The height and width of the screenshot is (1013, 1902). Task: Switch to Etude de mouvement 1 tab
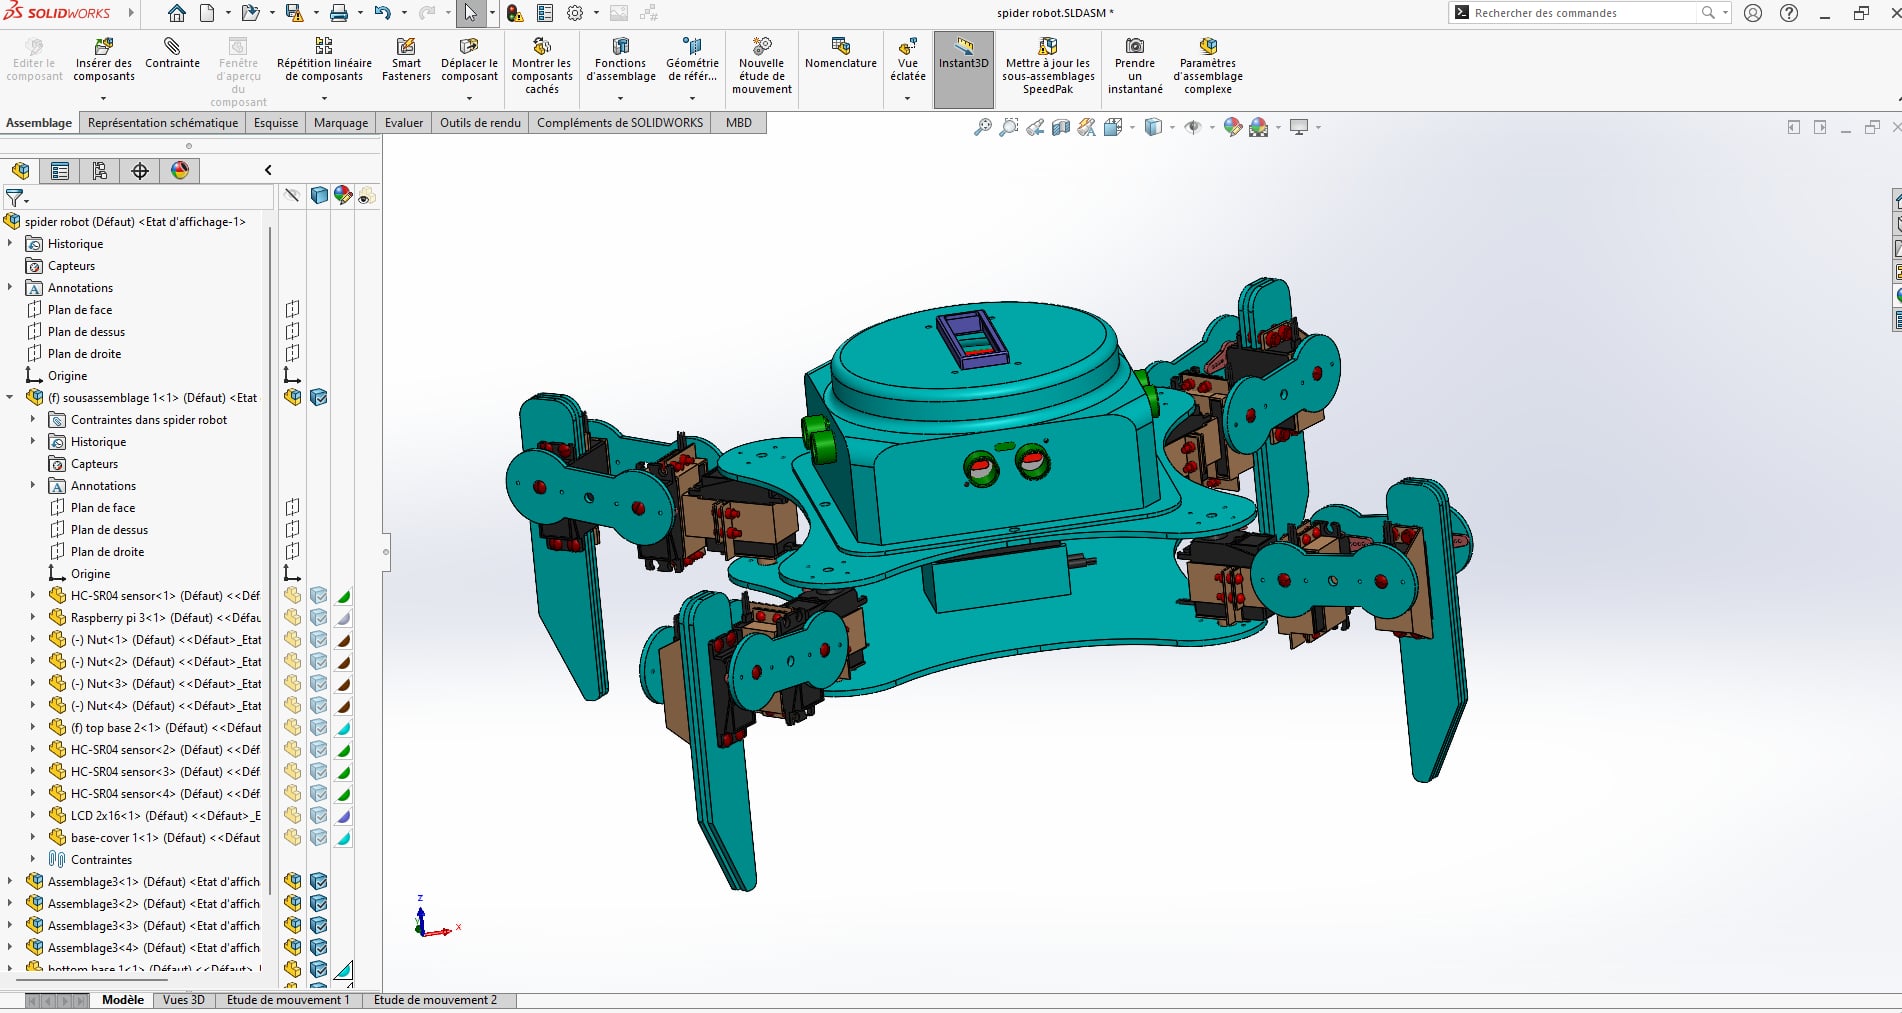(x=288, y=1000)
